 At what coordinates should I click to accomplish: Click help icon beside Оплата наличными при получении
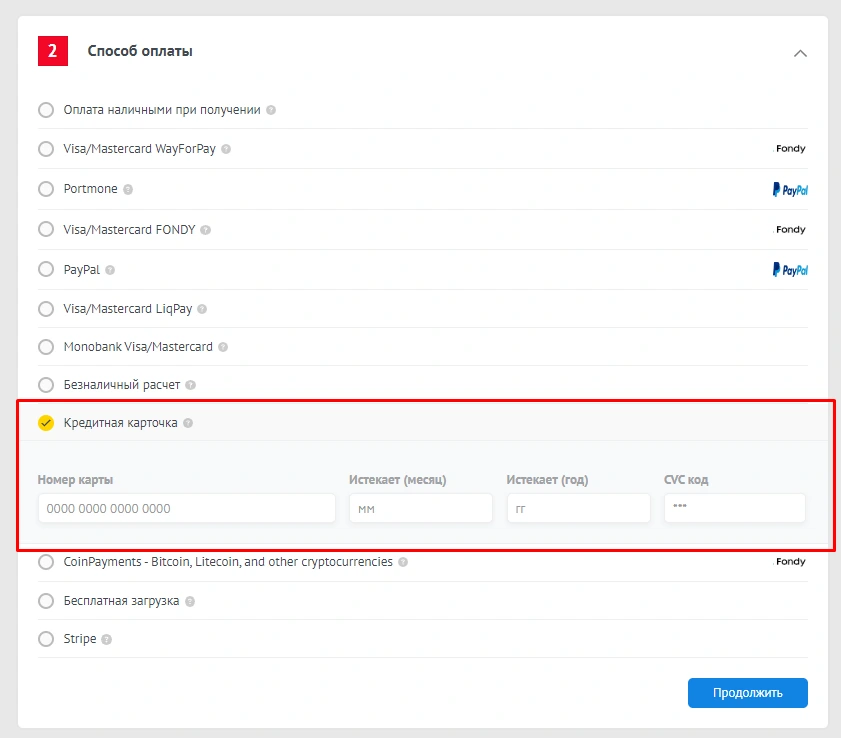point(271,110)
